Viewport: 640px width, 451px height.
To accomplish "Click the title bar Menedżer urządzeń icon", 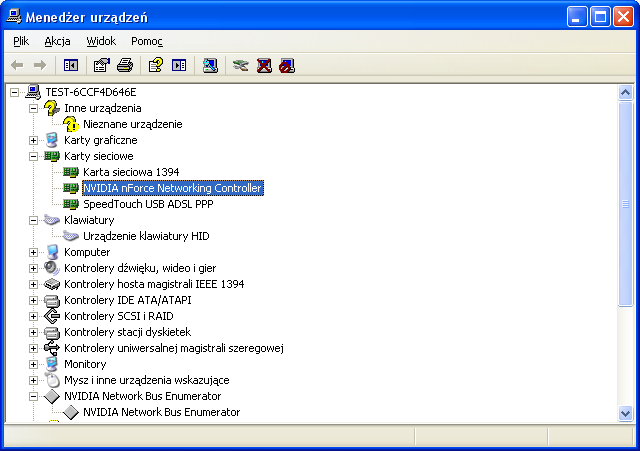I will (13, 17).
